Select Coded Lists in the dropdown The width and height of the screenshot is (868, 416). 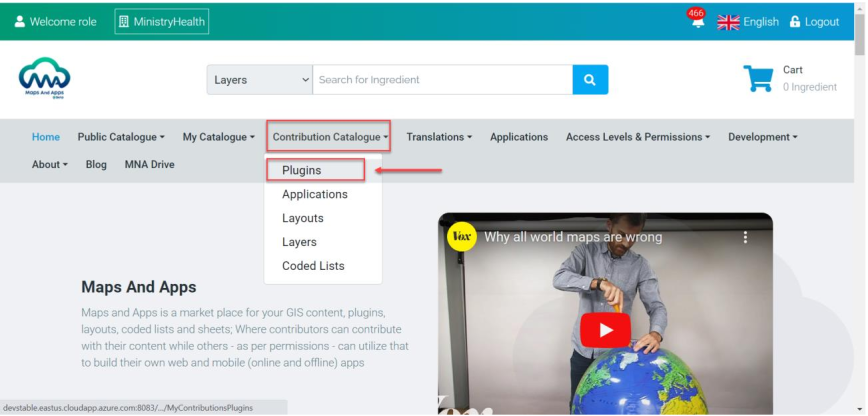point(313,266)
